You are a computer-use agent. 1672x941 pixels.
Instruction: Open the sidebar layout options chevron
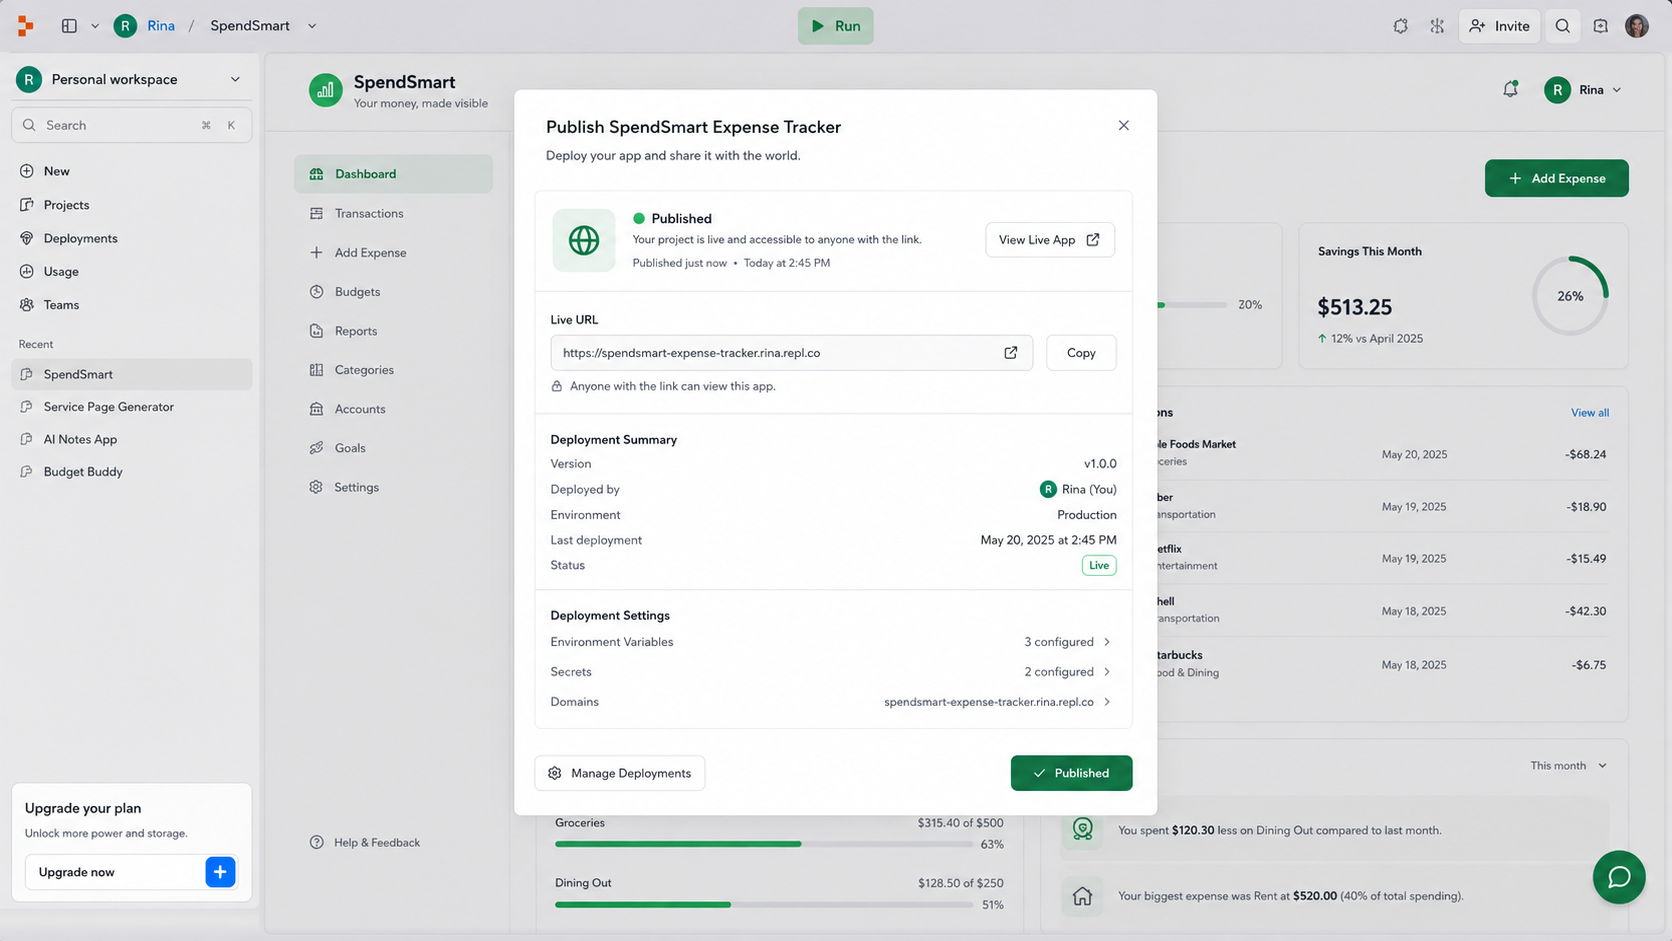click(95, 26)
